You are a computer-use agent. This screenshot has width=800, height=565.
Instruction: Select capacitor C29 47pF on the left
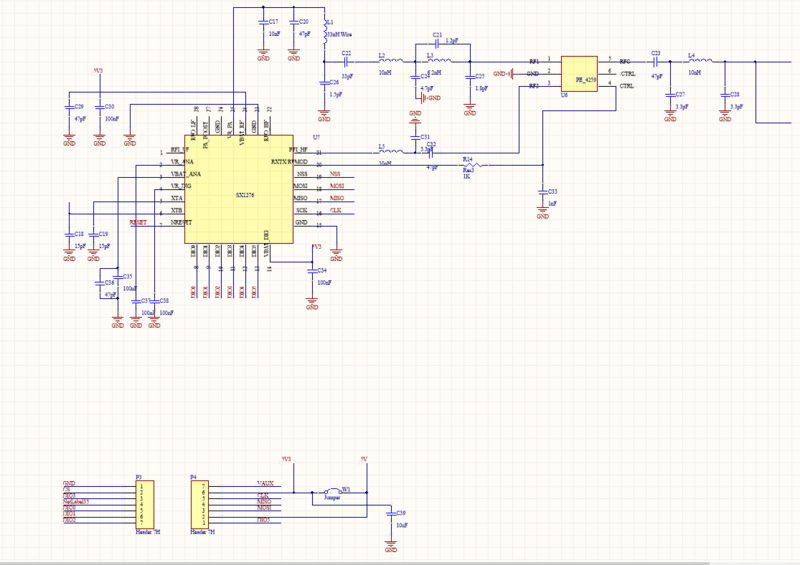[68, 107]
